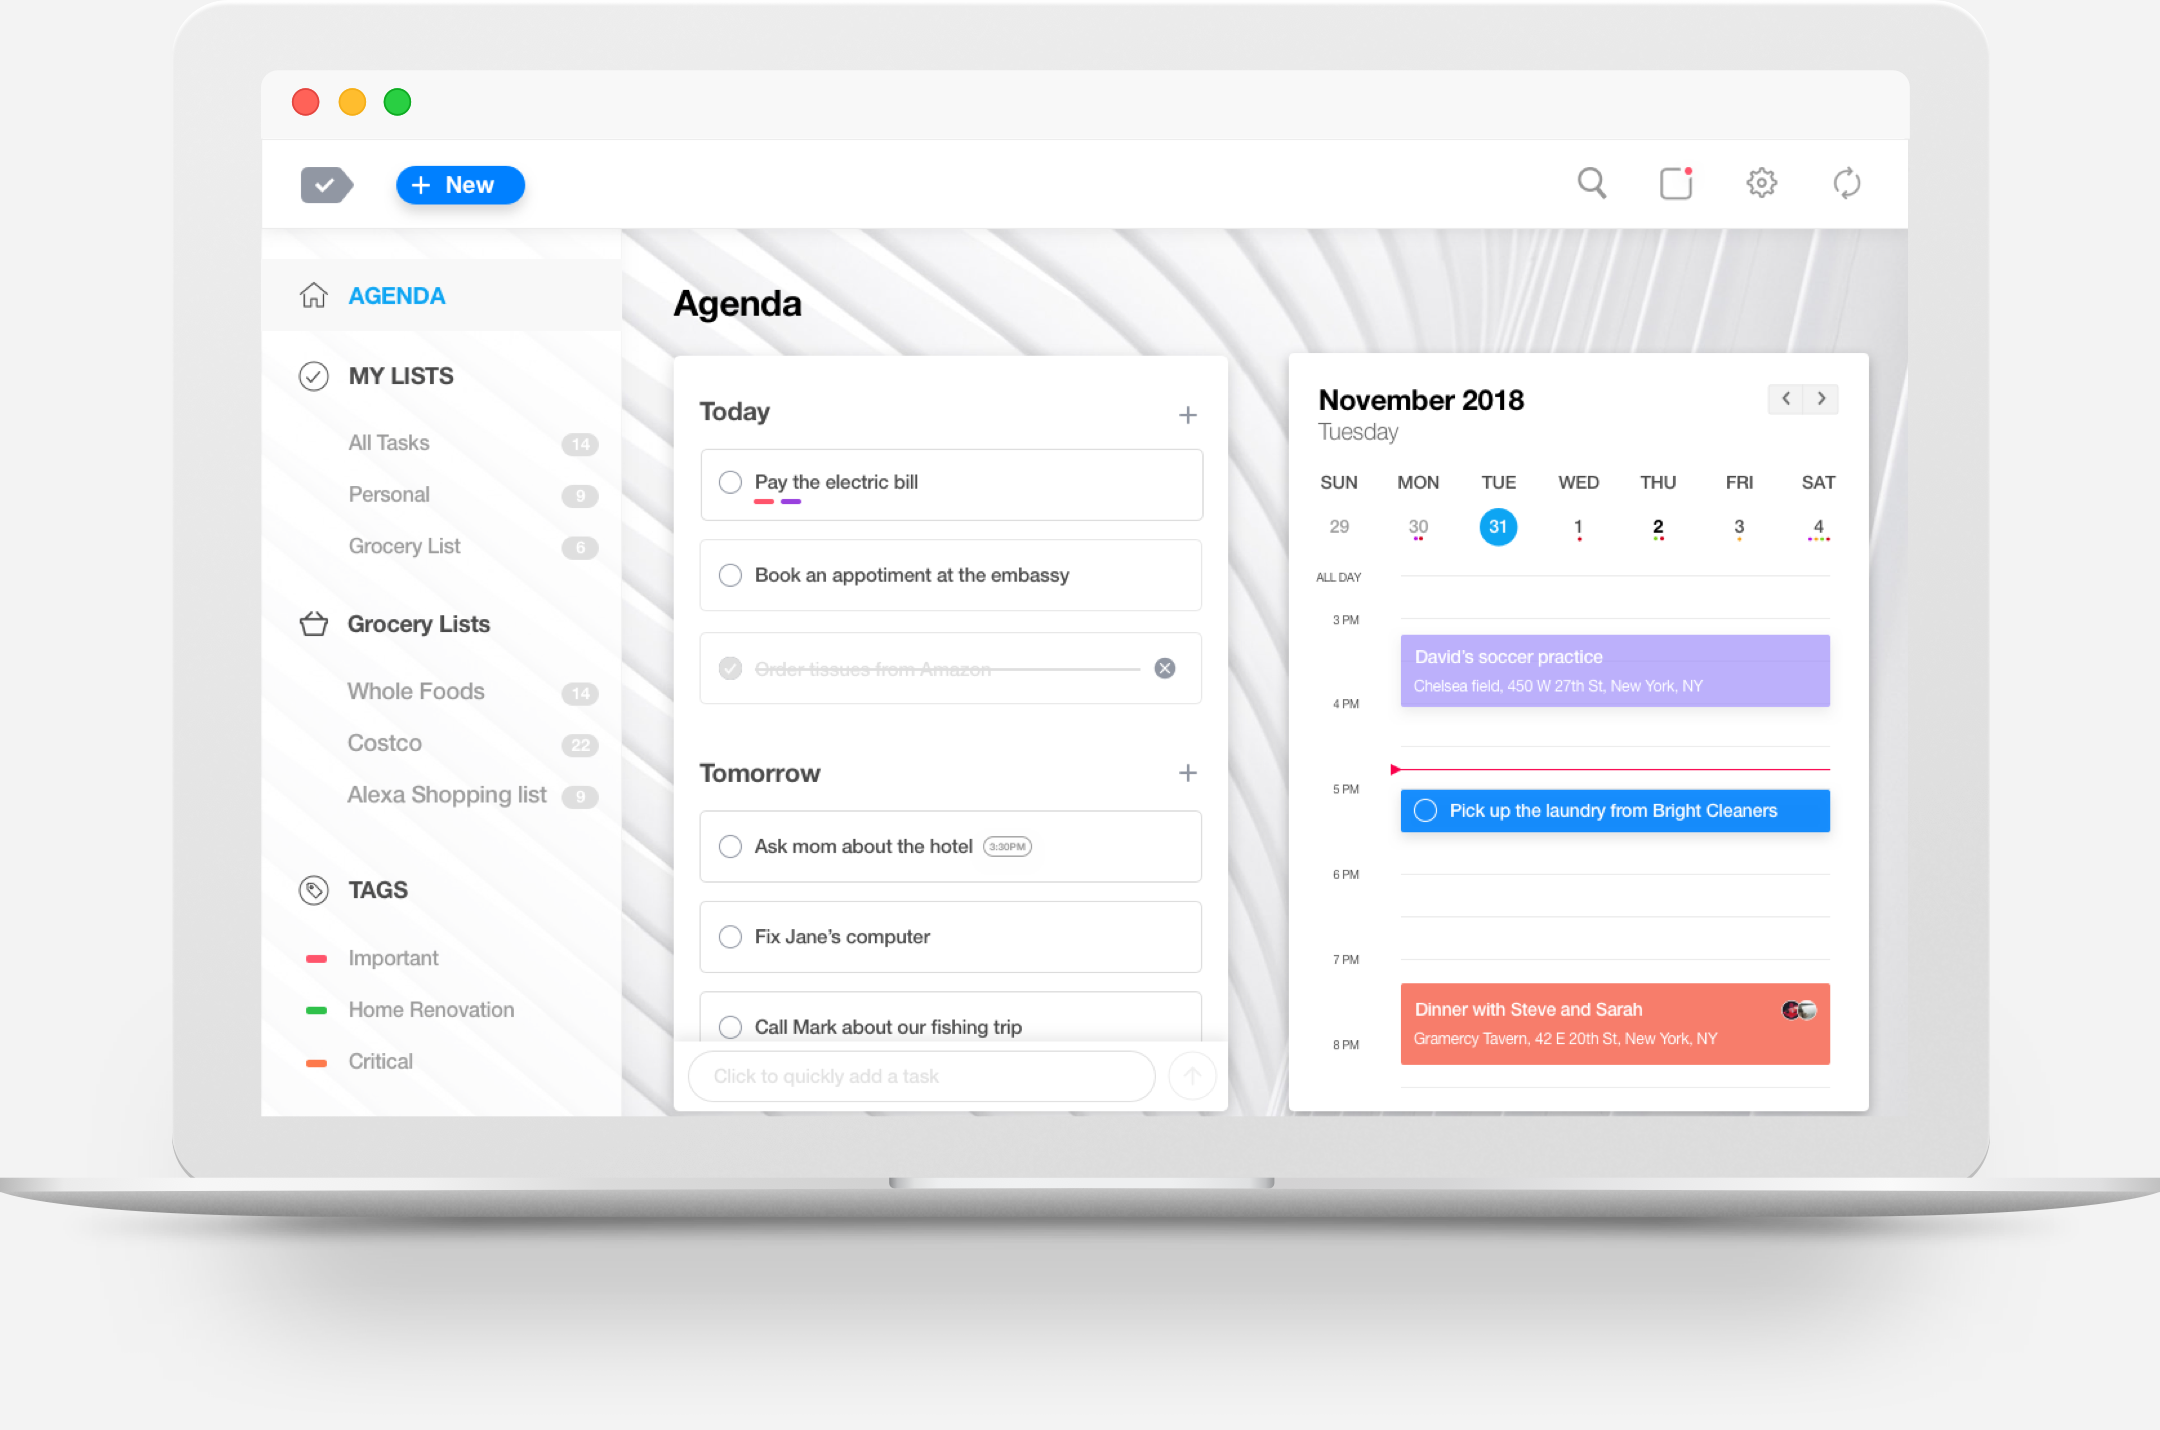Screen dimensions: 2160x1430
Task: Navigate to next month arrow
Action: coord(1819,399)
